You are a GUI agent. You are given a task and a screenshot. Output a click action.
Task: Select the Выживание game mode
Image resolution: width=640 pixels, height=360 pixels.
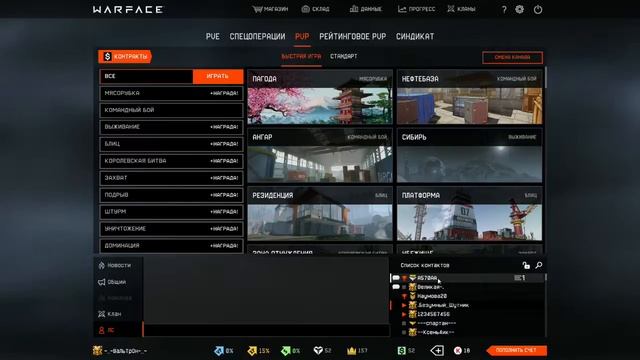pyautogui.click(x=171, y=127)
